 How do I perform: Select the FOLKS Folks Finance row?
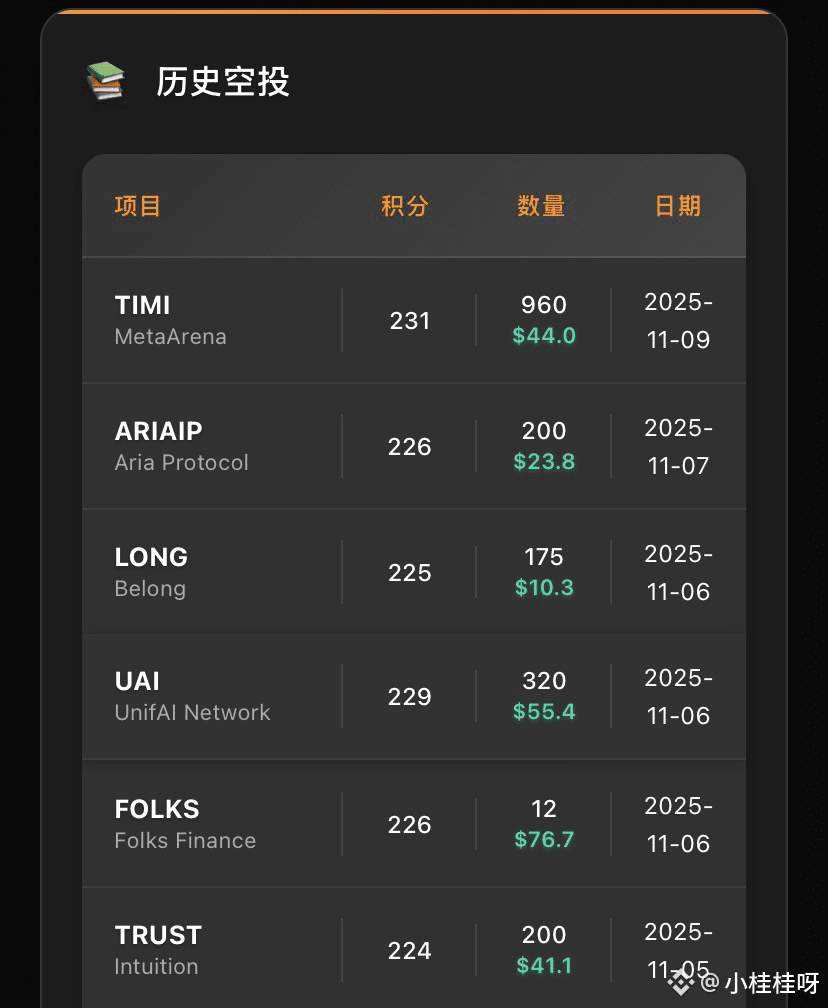tap(414, 824)
